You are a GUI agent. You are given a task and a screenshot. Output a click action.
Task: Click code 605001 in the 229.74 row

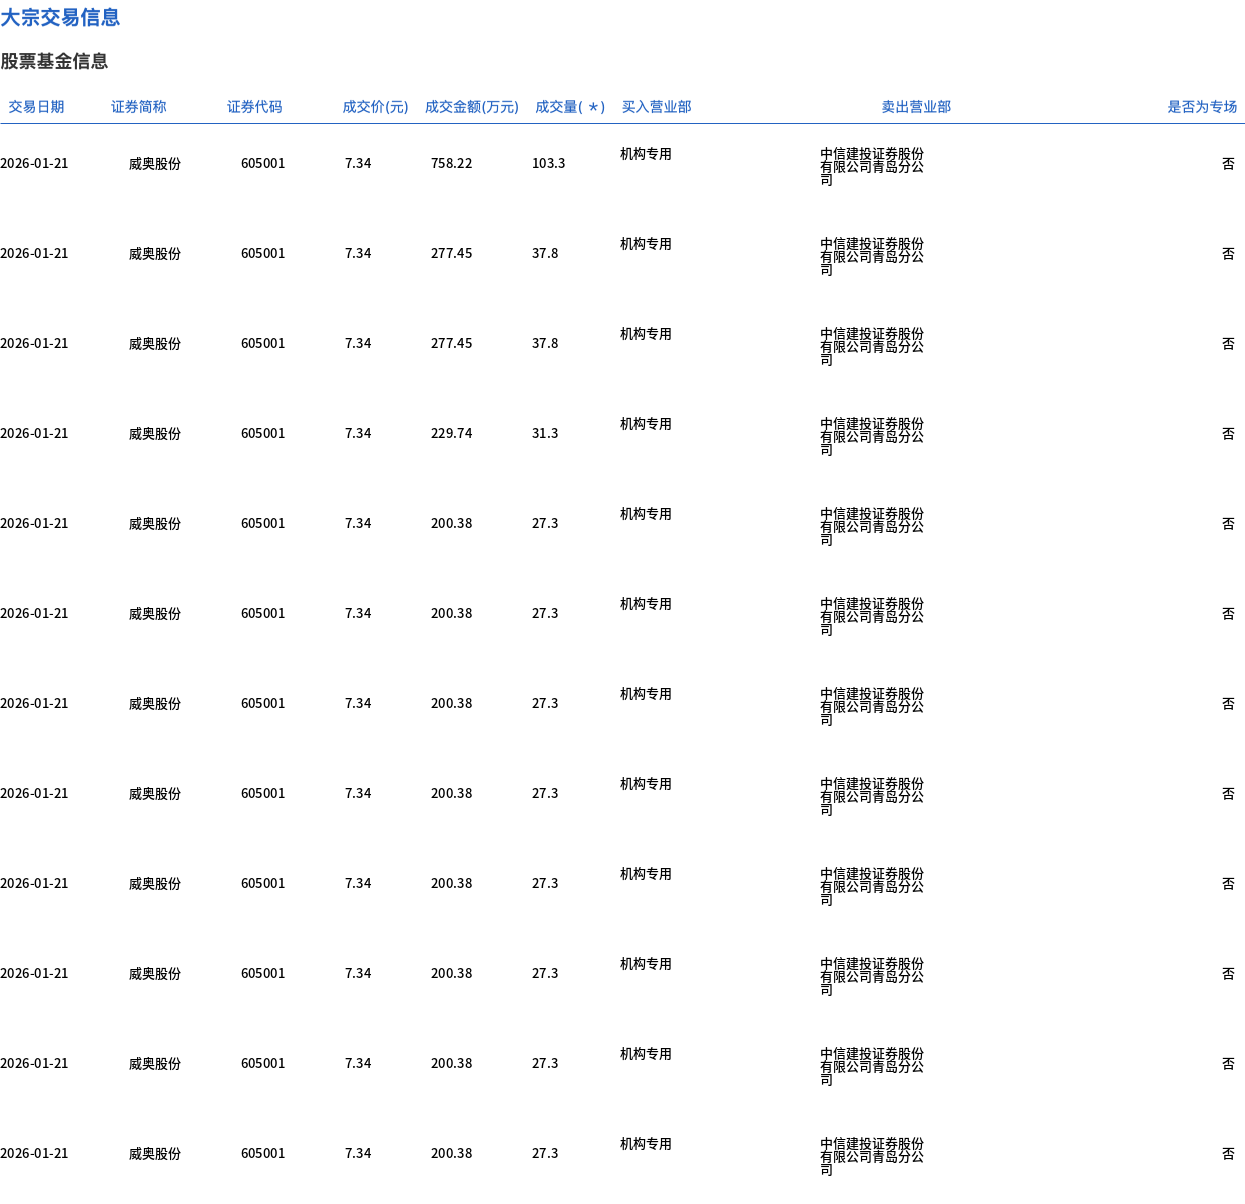pos(263,434)
